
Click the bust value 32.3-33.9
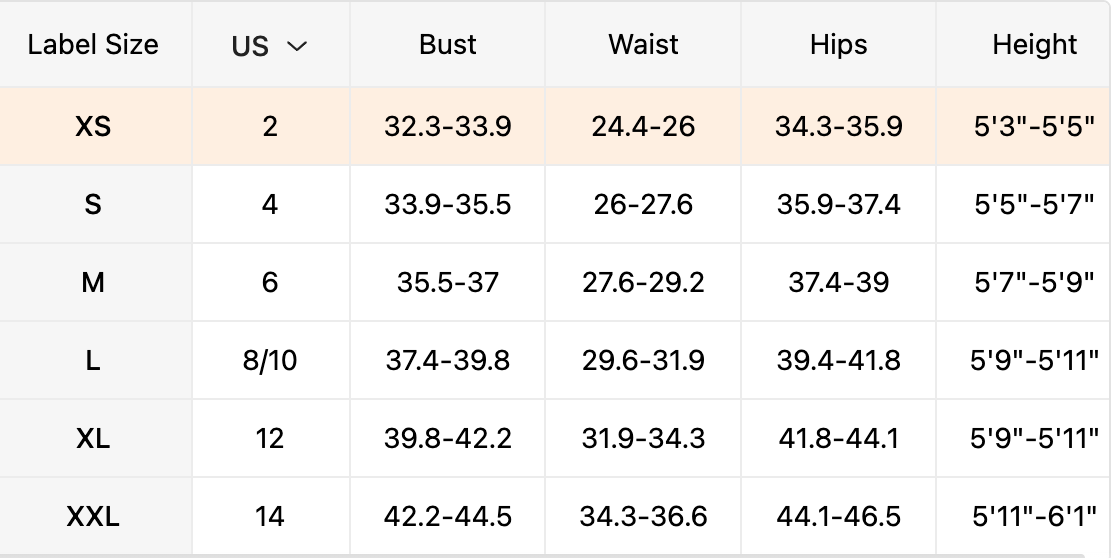tap(448, 127)
